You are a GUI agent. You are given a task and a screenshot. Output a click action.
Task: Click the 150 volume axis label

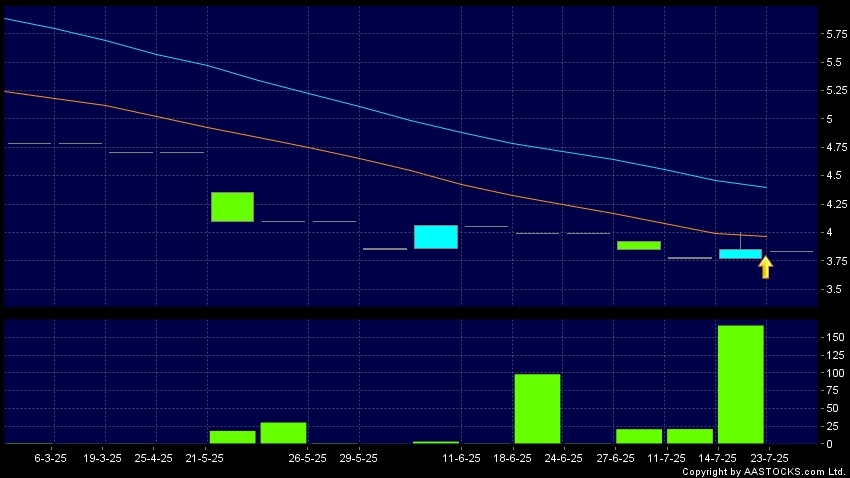click(835, 337)
